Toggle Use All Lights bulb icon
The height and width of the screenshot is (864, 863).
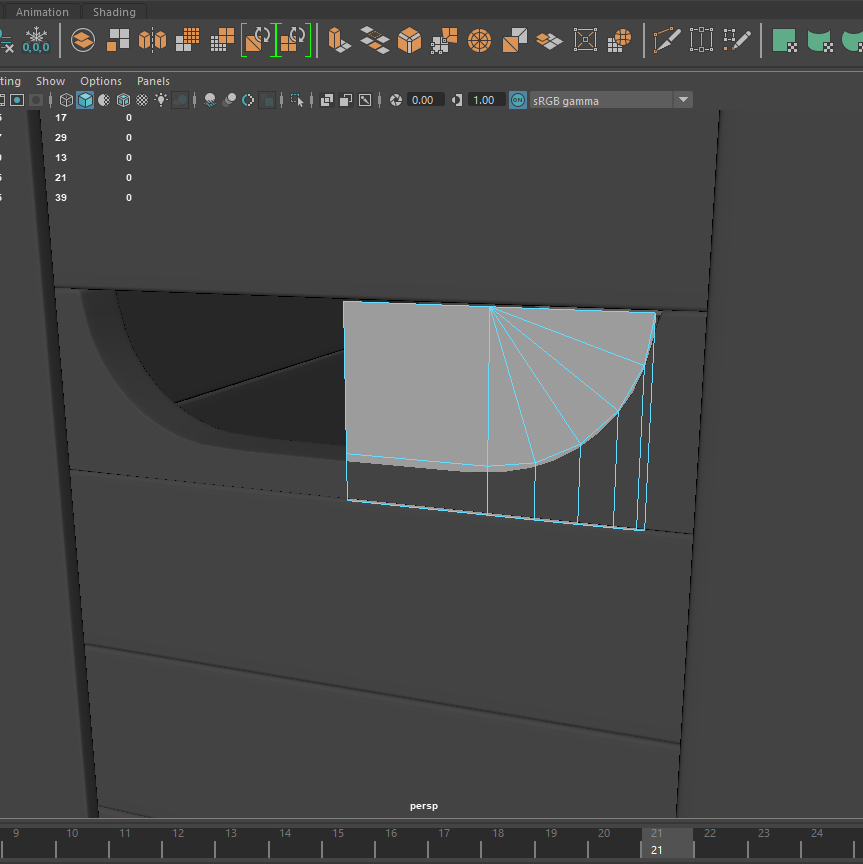pyautogui.click(x=160, y=100)
